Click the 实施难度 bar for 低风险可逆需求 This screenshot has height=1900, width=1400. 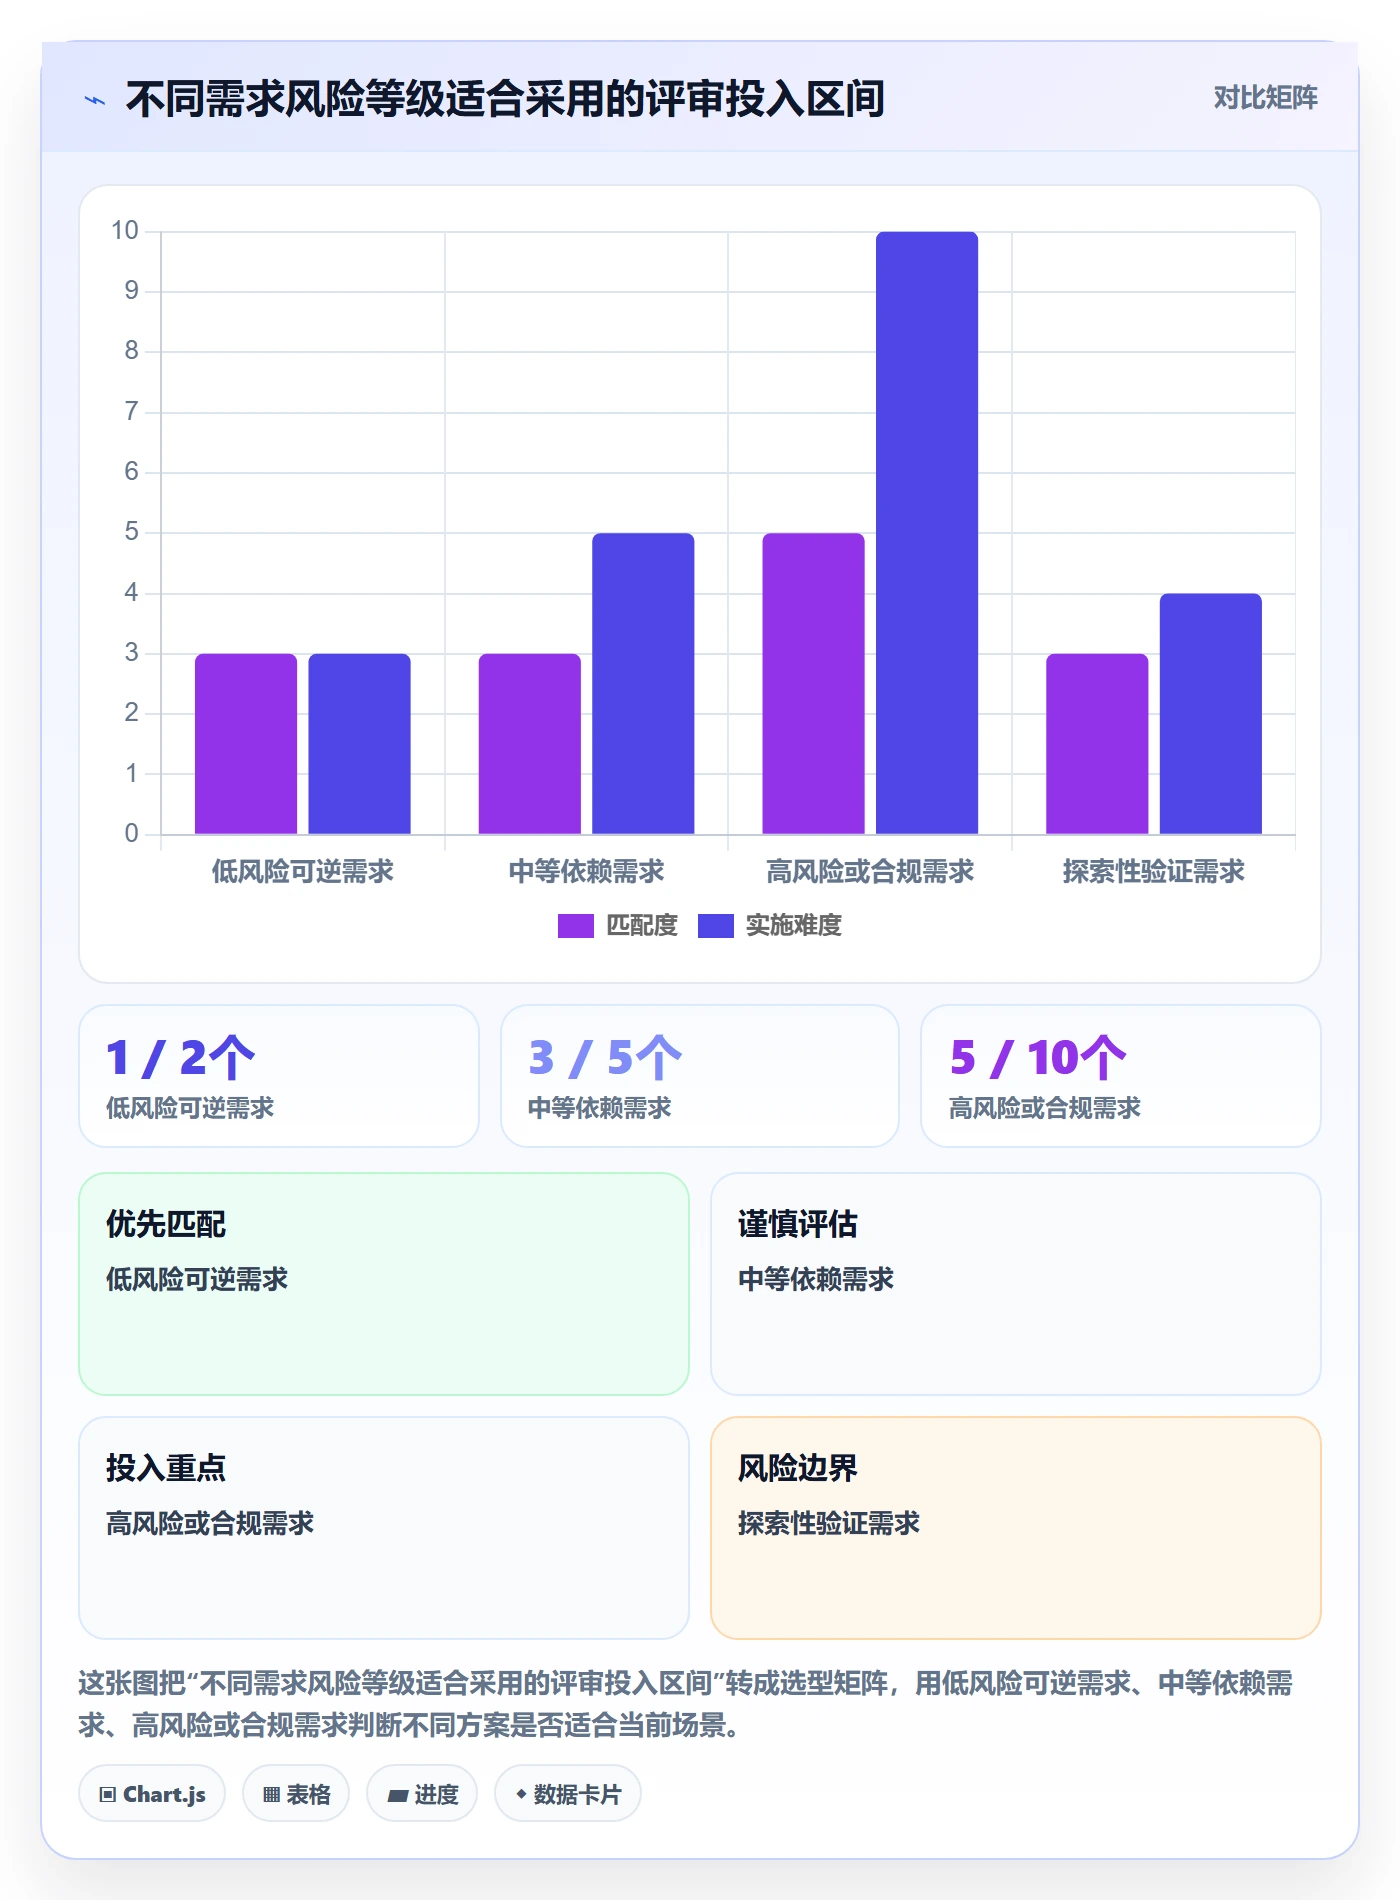point(359,744)
